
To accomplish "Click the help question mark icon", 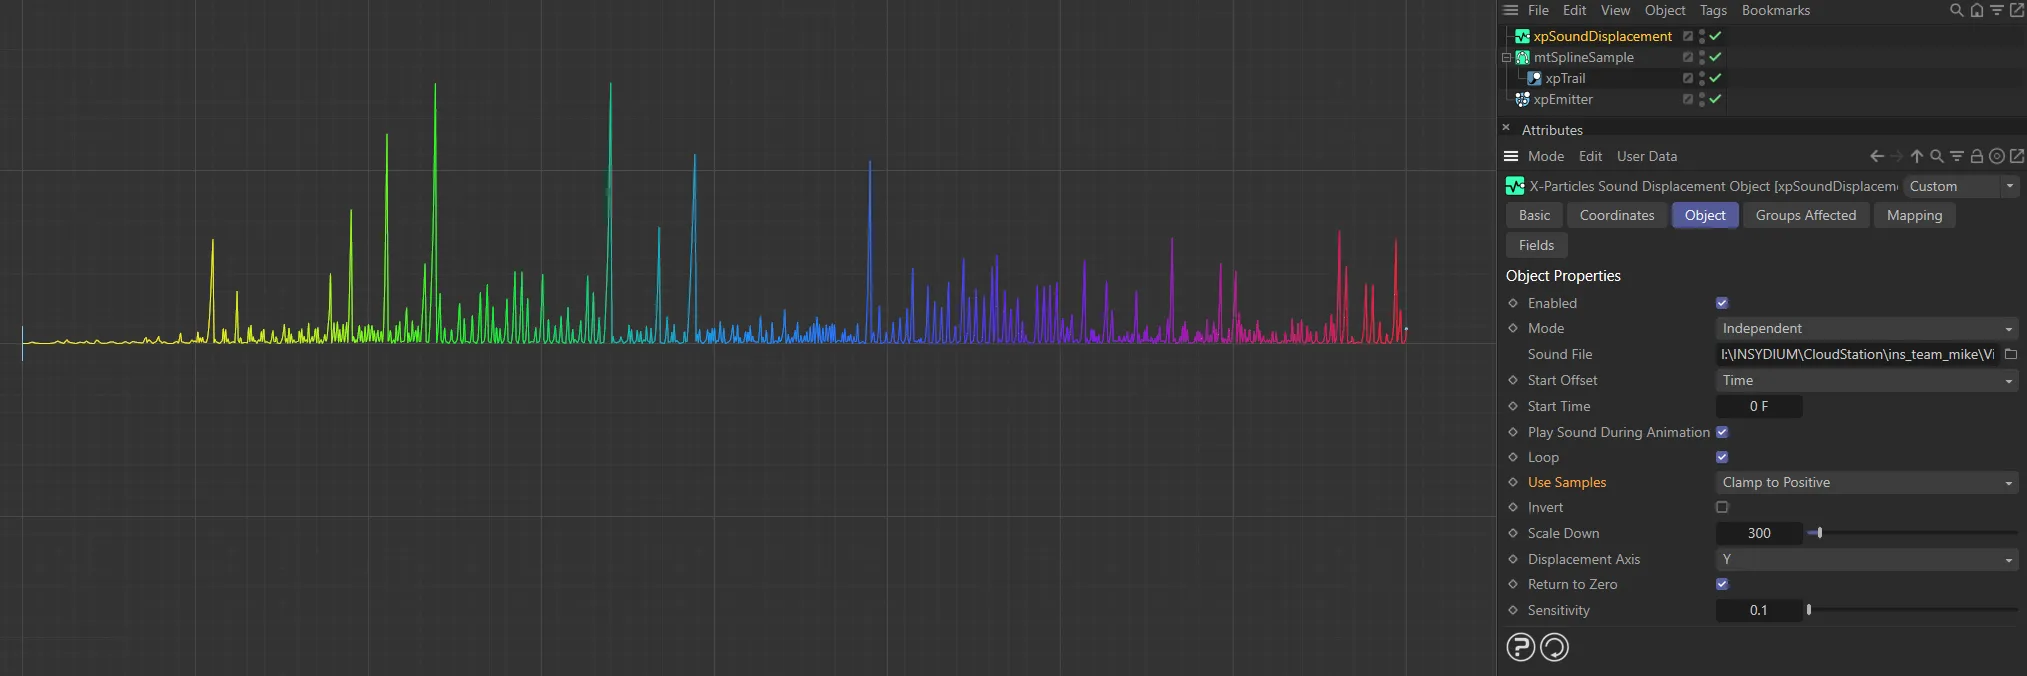I will (x=1520, y=647).
